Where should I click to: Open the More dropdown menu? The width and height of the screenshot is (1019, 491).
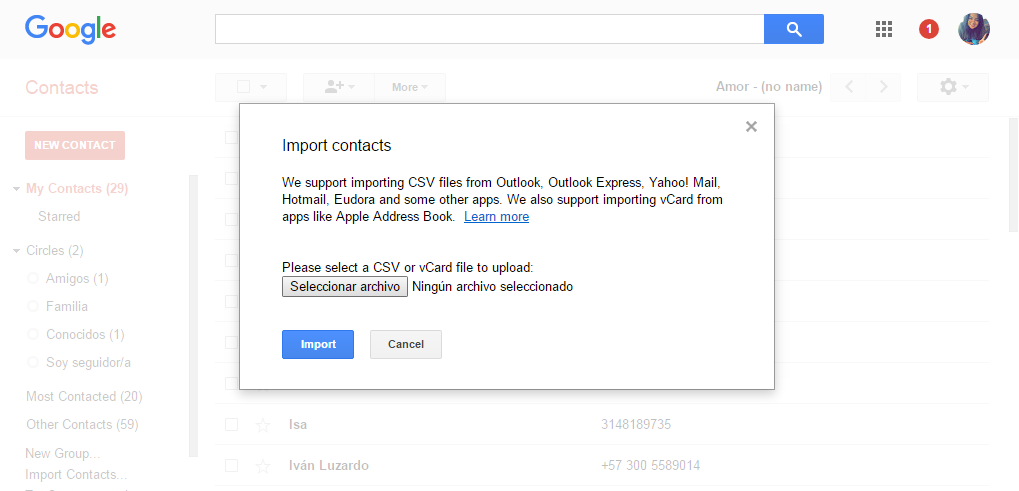click(x=409, y=87)
